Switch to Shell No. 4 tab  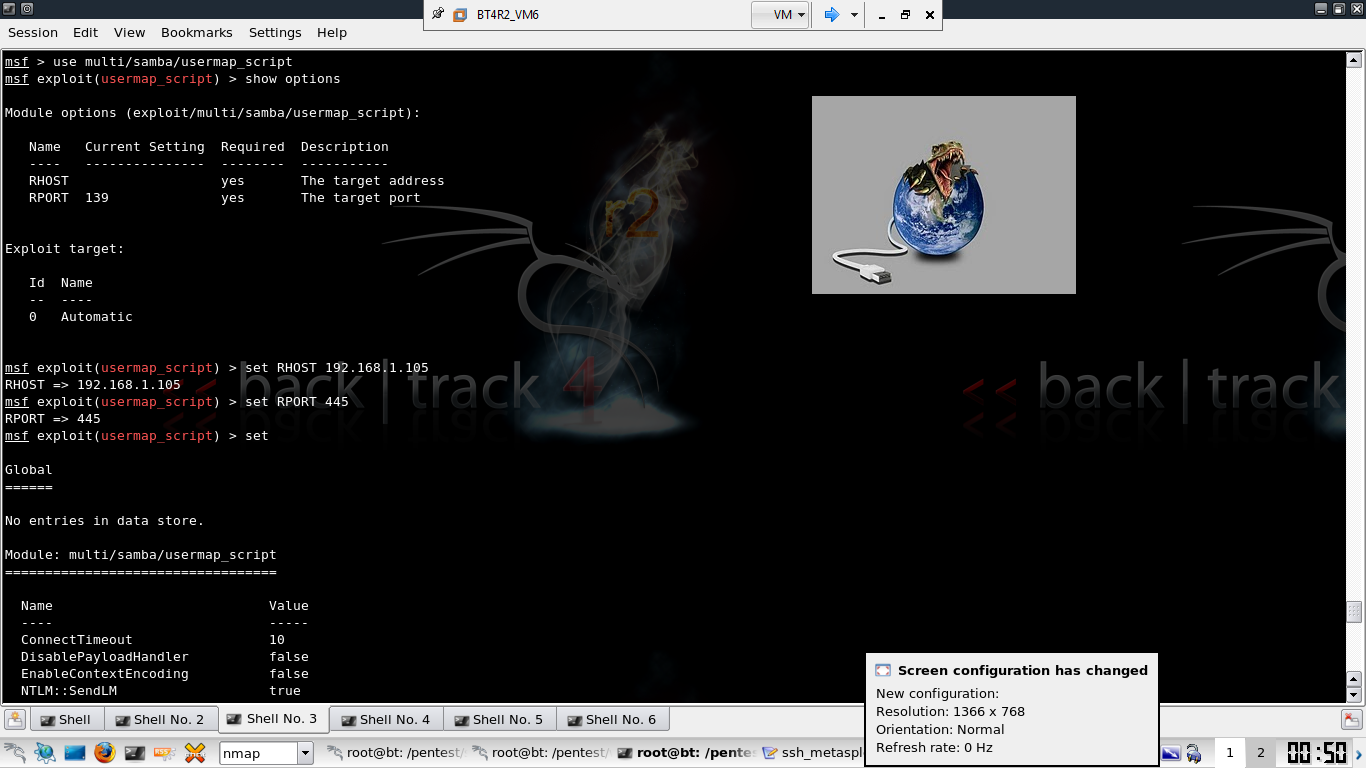coord(386,719)
